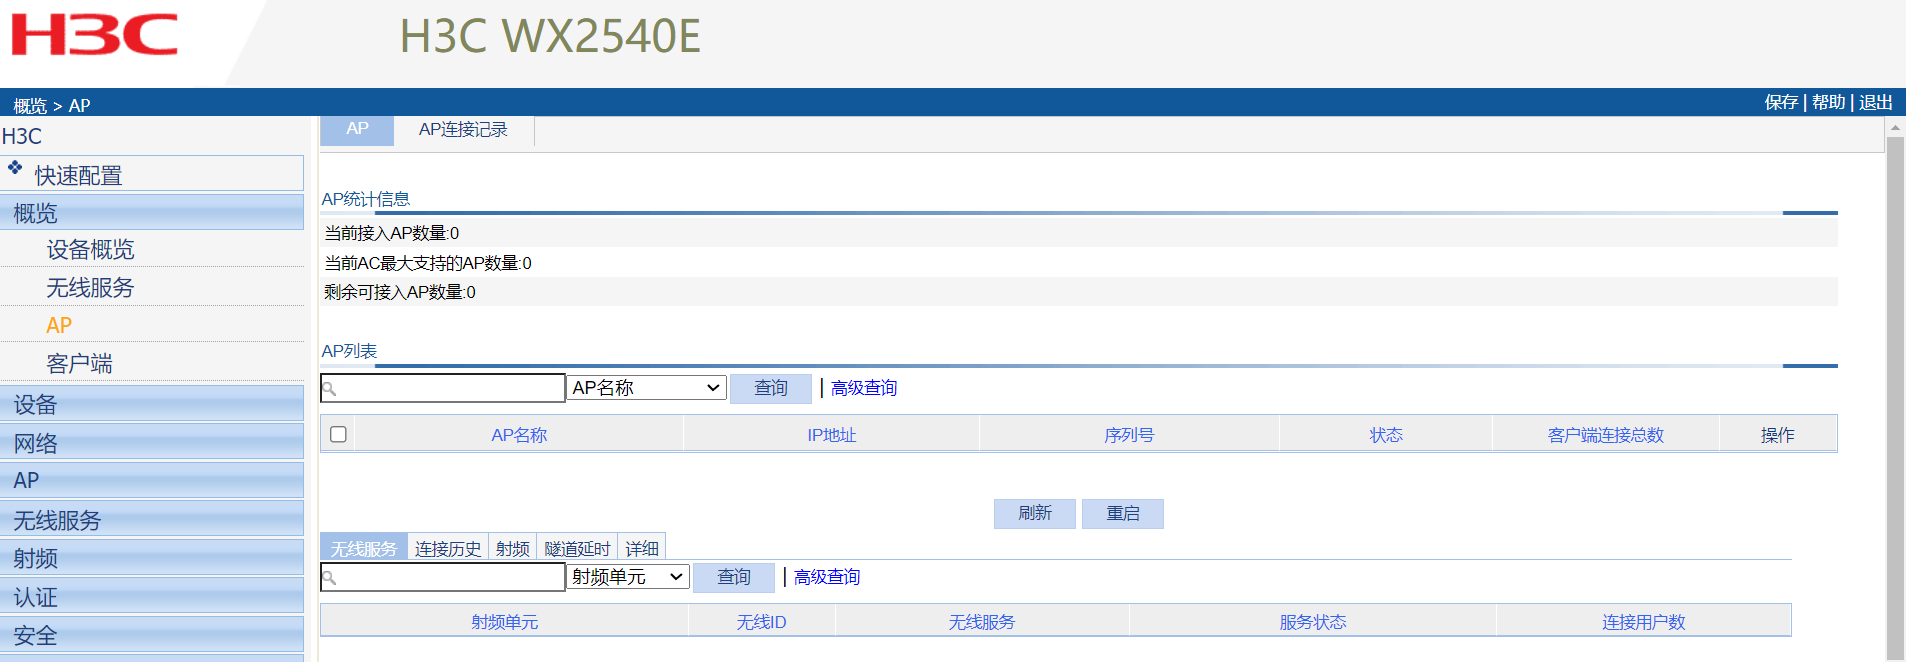Screen dimensions: 1906x662
Task: Select the orange AP item under 概览
Action: pyautogui.click(x=59, y=325)
